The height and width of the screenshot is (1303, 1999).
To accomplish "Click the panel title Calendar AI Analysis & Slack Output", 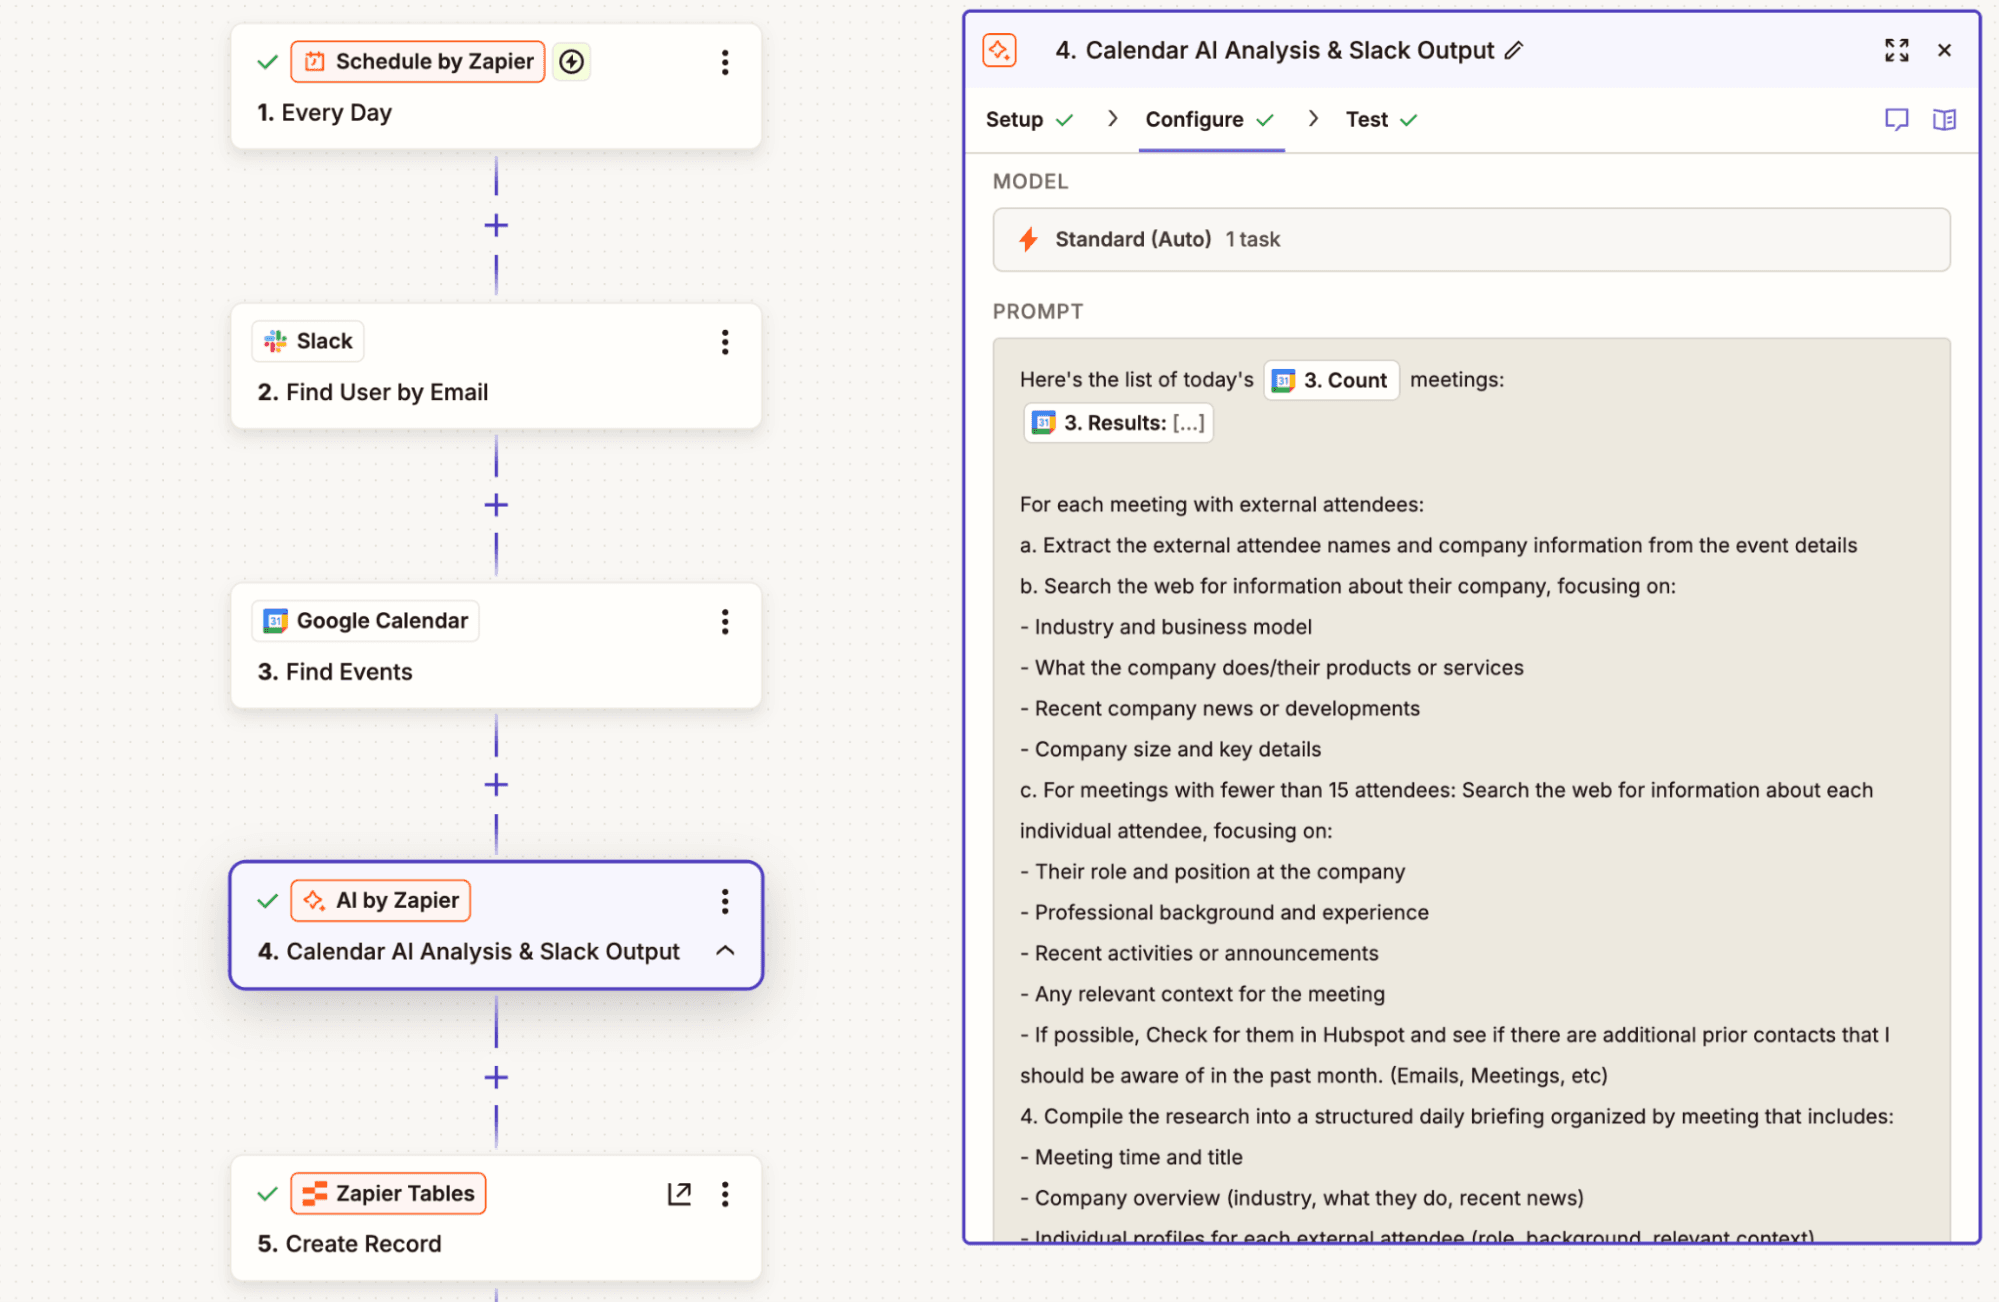I will click(x=1275, y=50).
